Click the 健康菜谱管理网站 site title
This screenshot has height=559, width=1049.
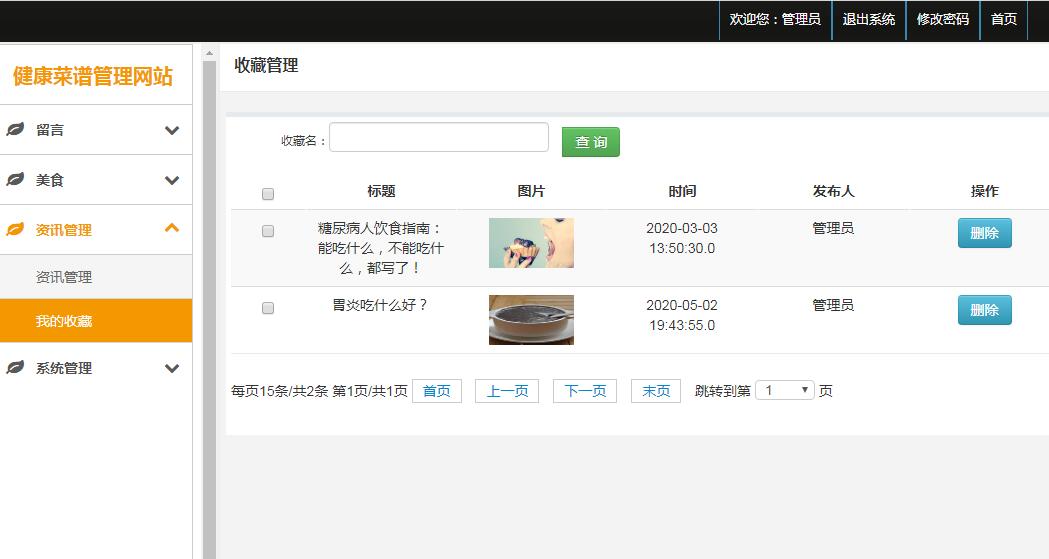93,76
